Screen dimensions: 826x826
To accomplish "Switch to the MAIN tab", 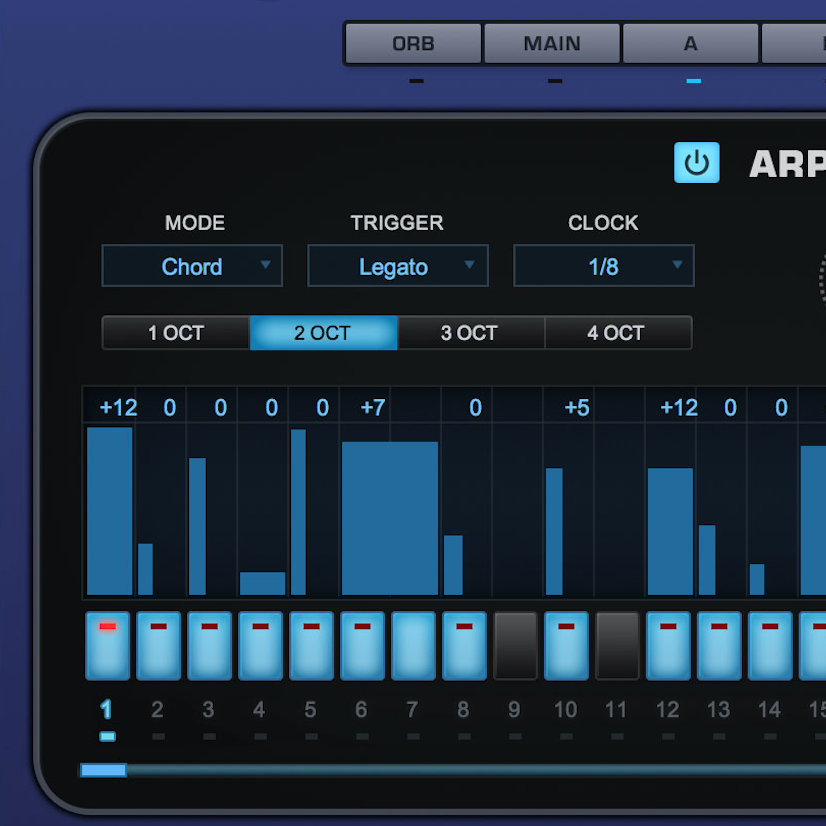I will (552, 44).
